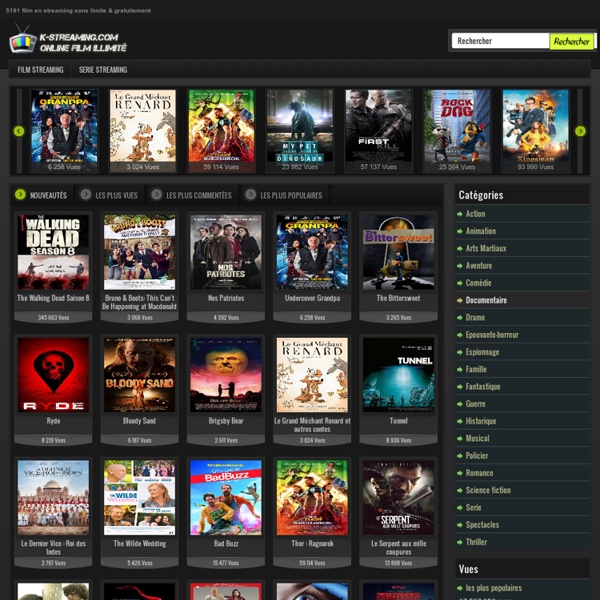Viewport: 600px width, 600px height.
Task: Click the arrow icon beside Thriller
Action: [460, 543]
